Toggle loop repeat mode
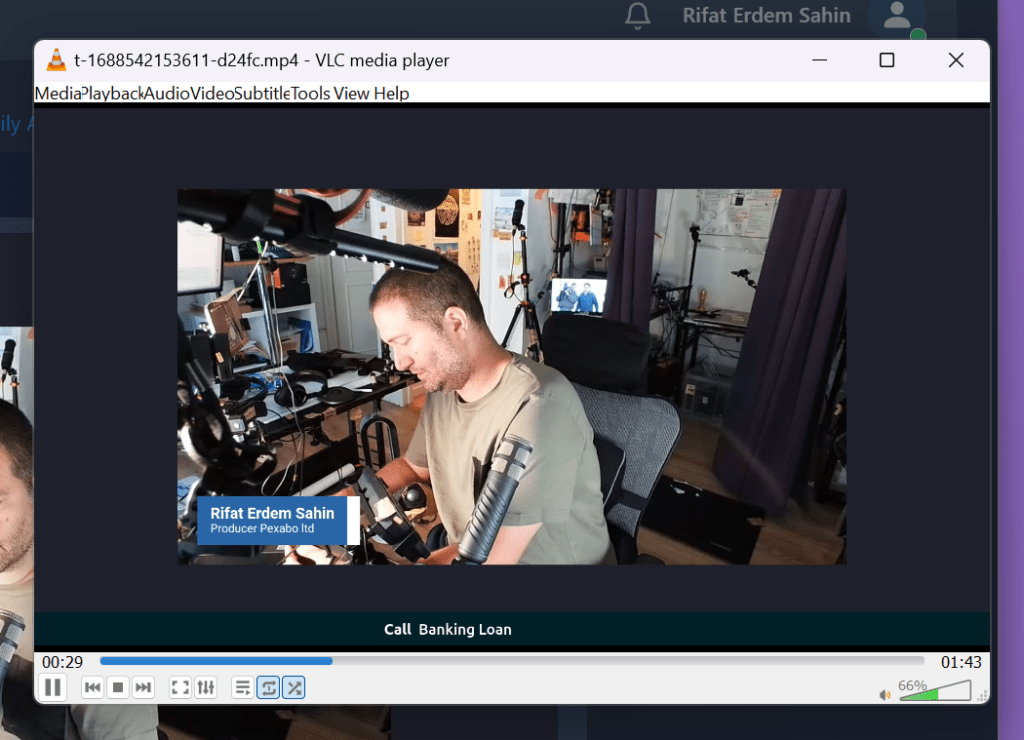Image resolution: width=1024 pixels, height=740 pixels. click(268, 687)
